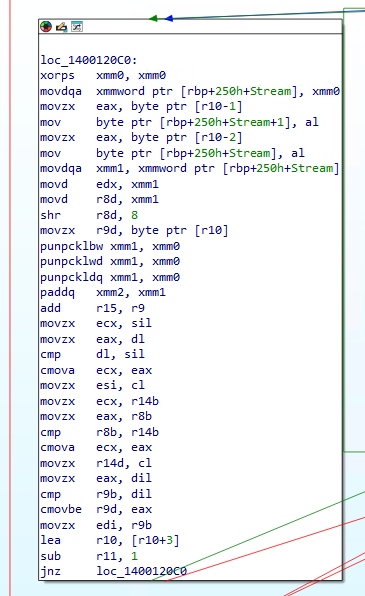Click the cmp r9b, dil instruction
The width and height of the screenshot is (365, 596).
pos(96,494)
